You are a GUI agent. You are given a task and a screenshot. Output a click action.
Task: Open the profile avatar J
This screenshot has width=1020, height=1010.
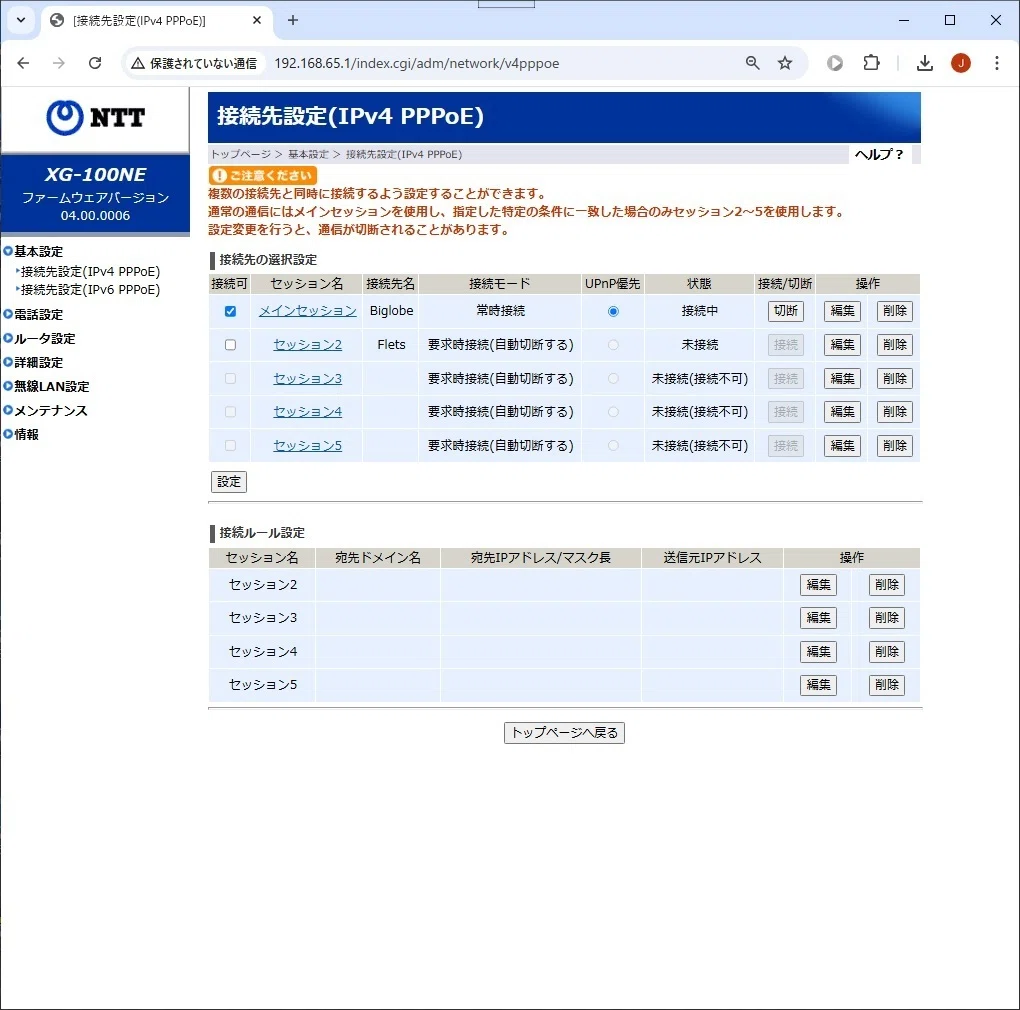point(961,63)
